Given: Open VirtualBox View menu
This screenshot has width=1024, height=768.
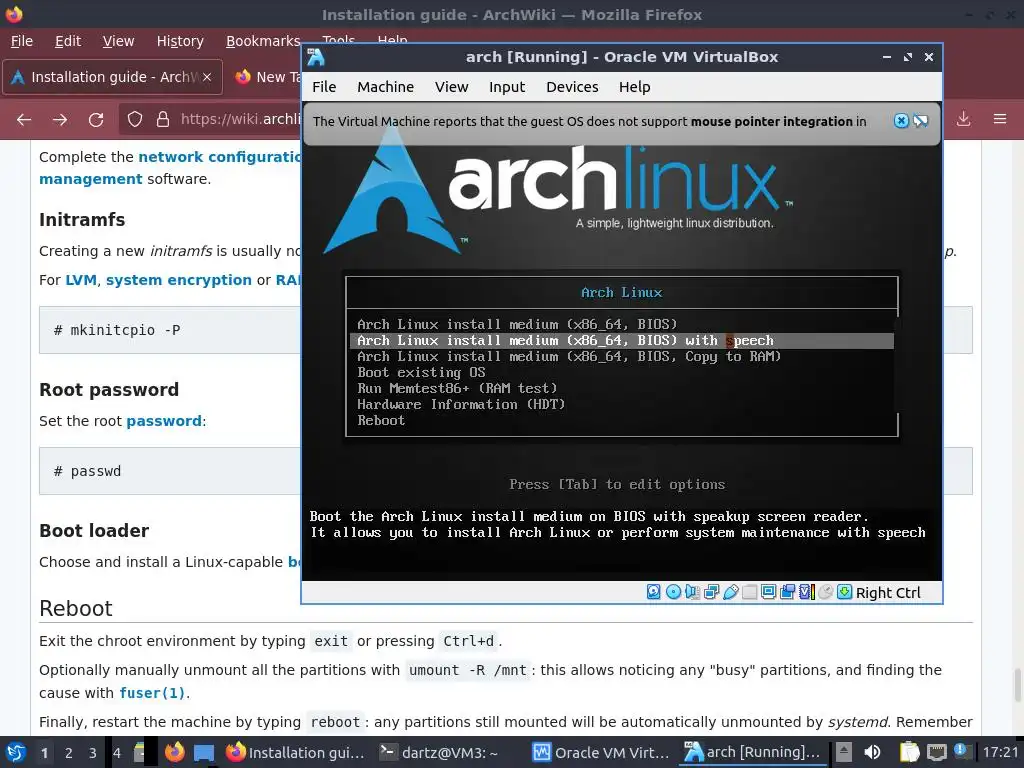Looking at the screenshot, I should (451, 87).
